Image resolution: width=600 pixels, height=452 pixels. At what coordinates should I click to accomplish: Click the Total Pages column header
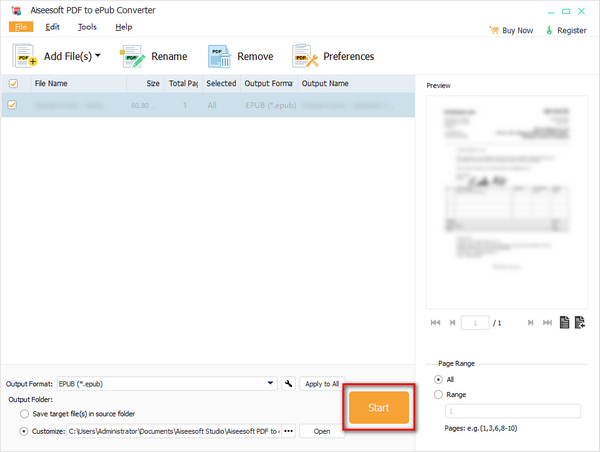(183, 83)
